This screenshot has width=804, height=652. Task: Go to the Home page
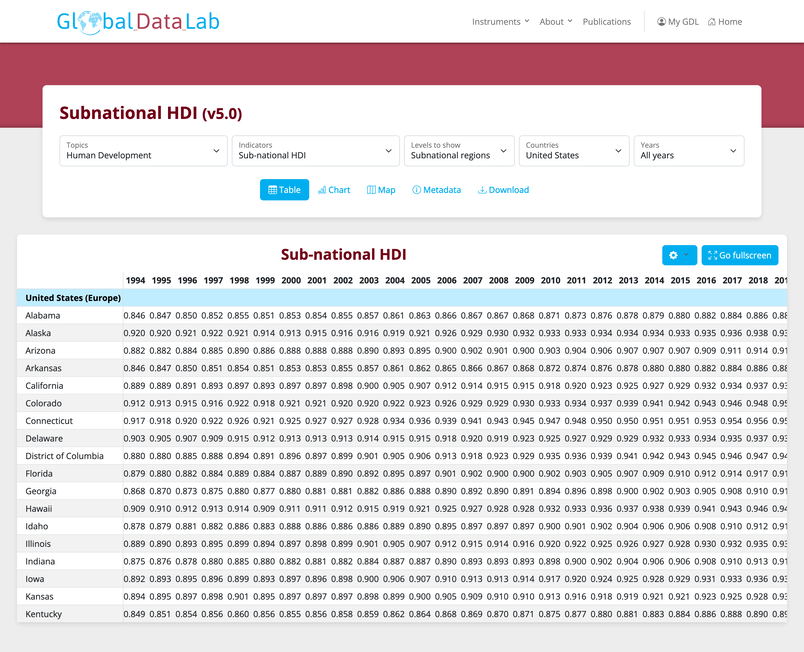pyautogui.click(x=724, y=21)
